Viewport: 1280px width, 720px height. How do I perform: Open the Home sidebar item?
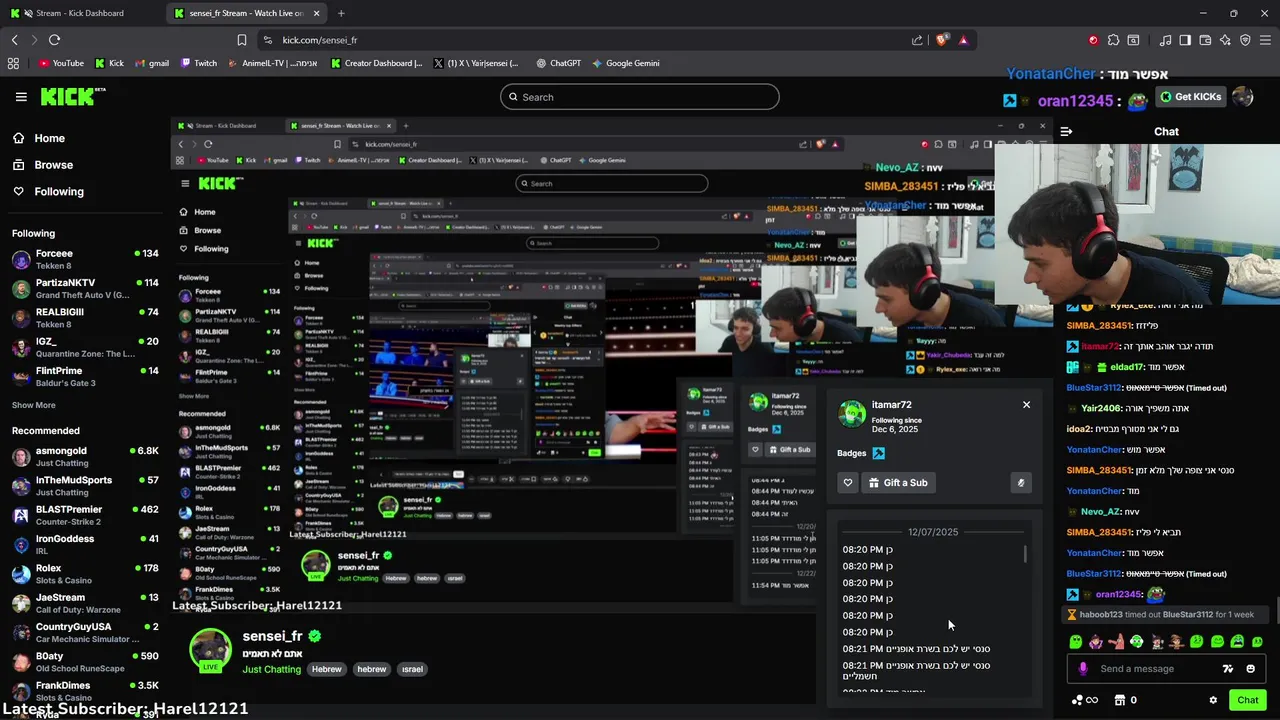49,138
